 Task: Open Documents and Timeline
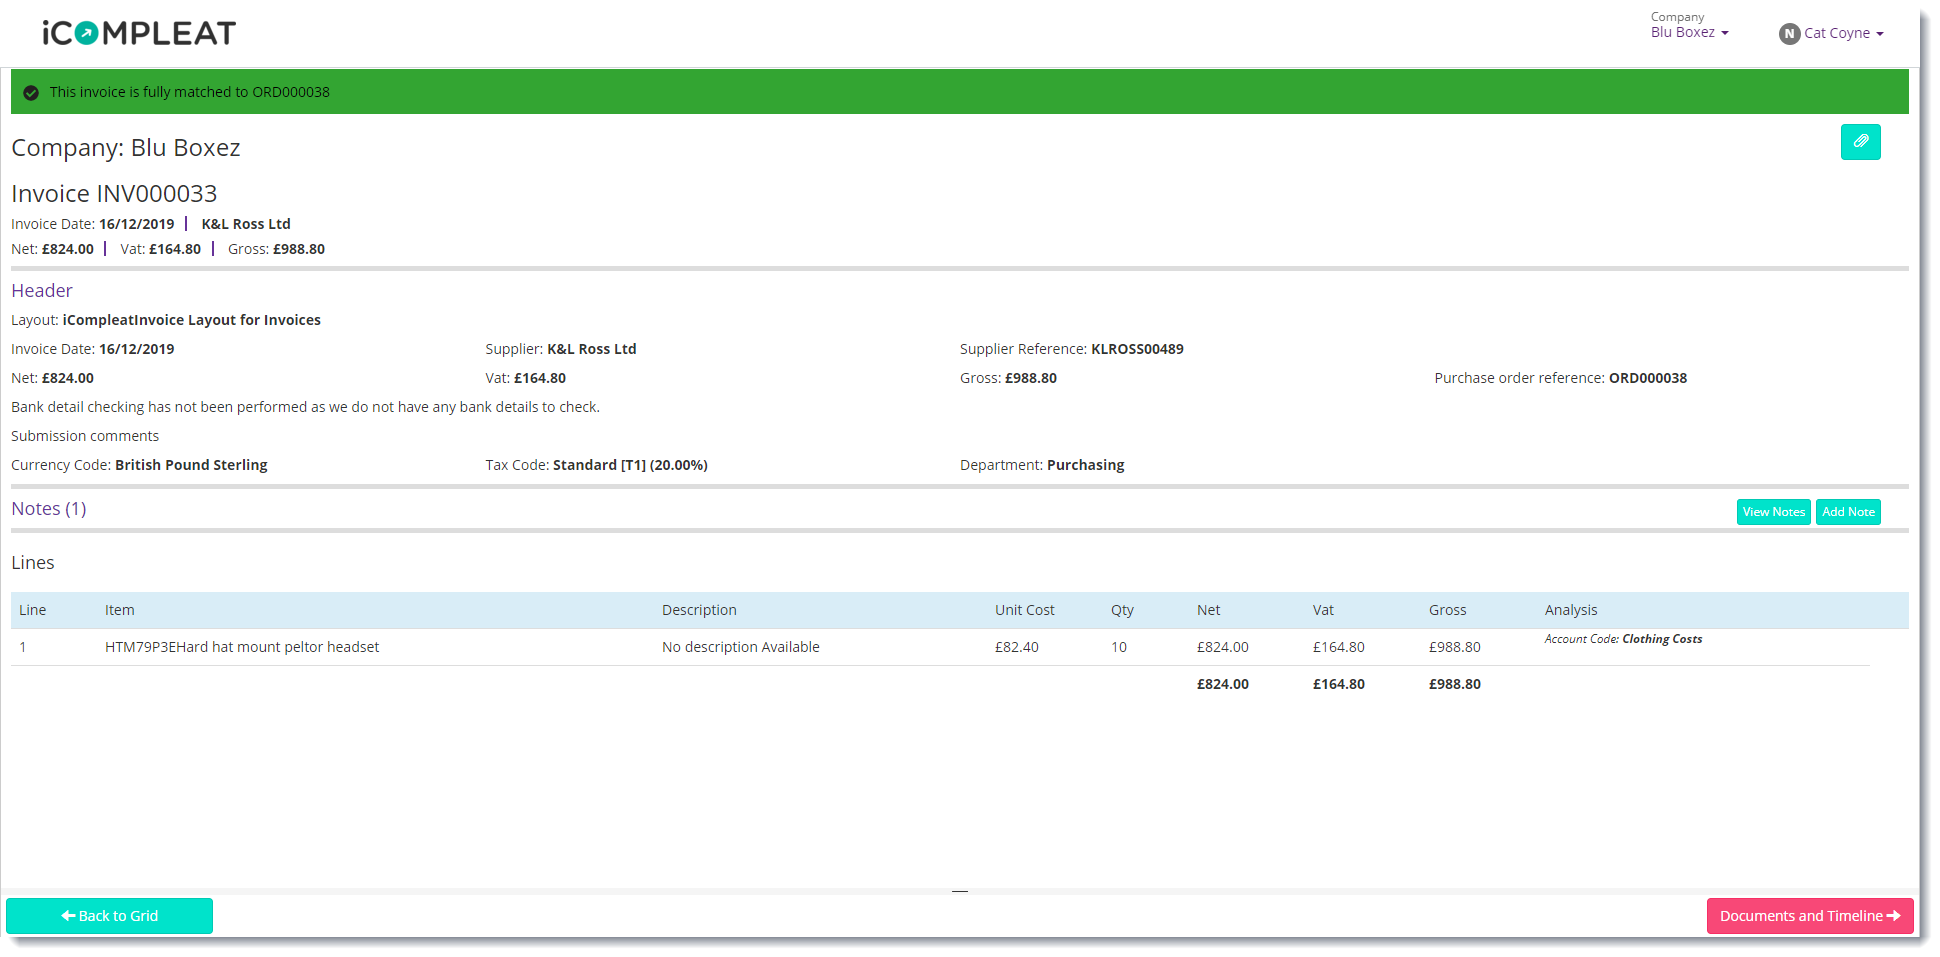[x=1810, y=916]
